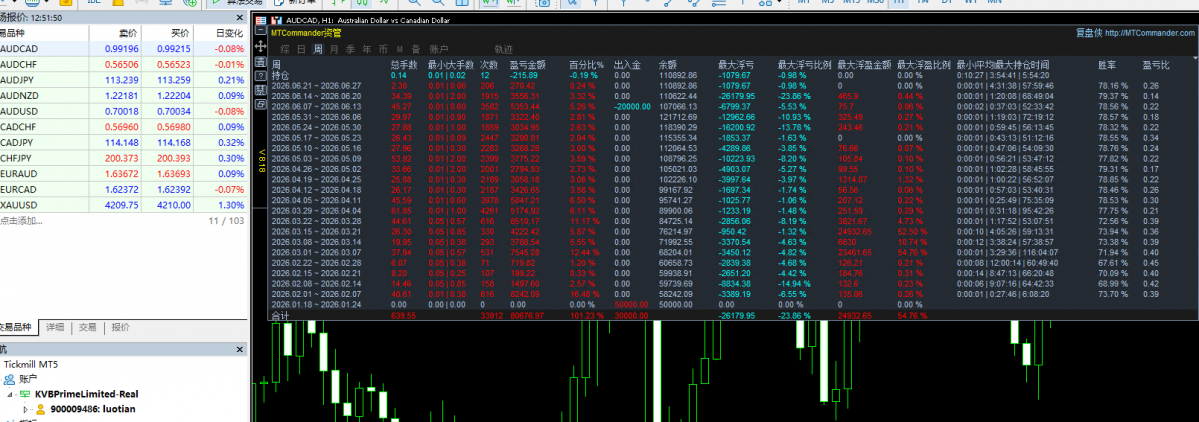Open the 币 symbol tab

click(x=383, y=50)
